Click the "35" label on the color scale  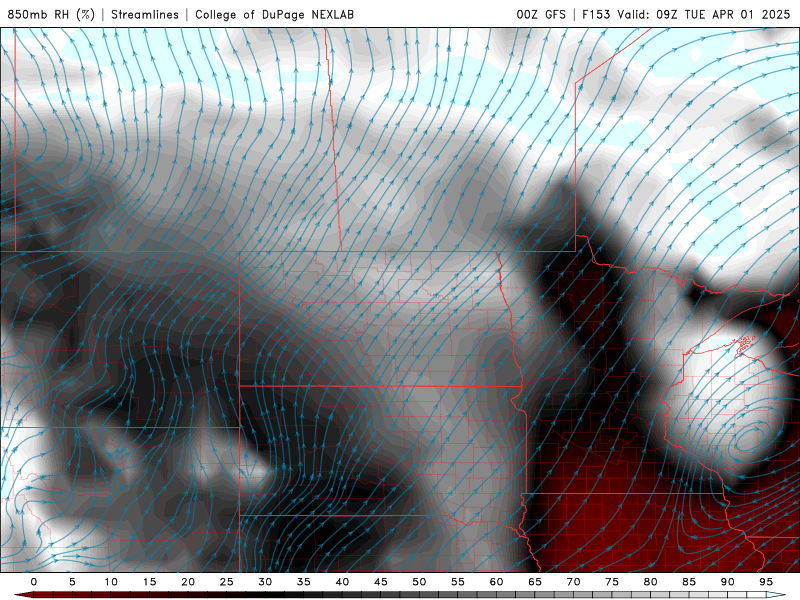click(304, 582)
